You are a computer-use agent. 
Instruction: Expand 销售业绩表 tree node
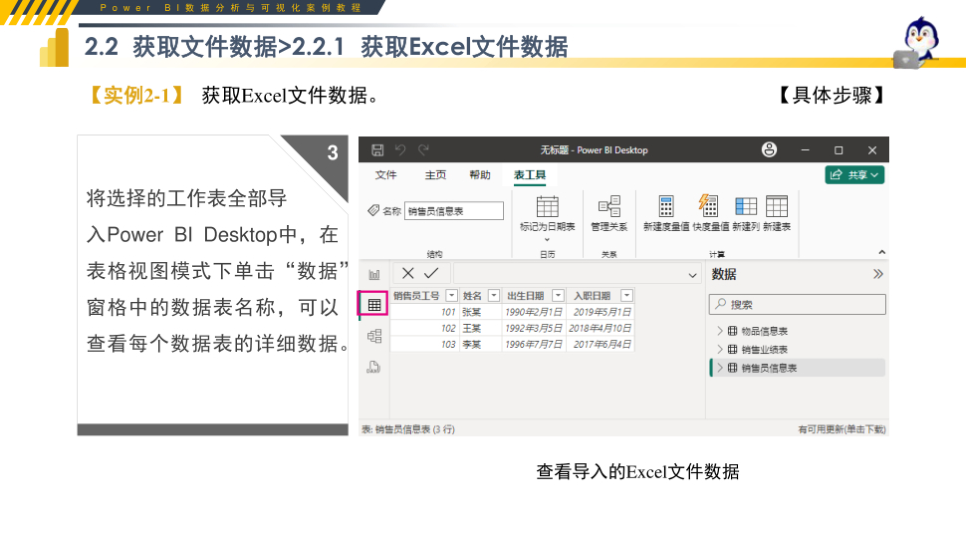click(720, 349)
